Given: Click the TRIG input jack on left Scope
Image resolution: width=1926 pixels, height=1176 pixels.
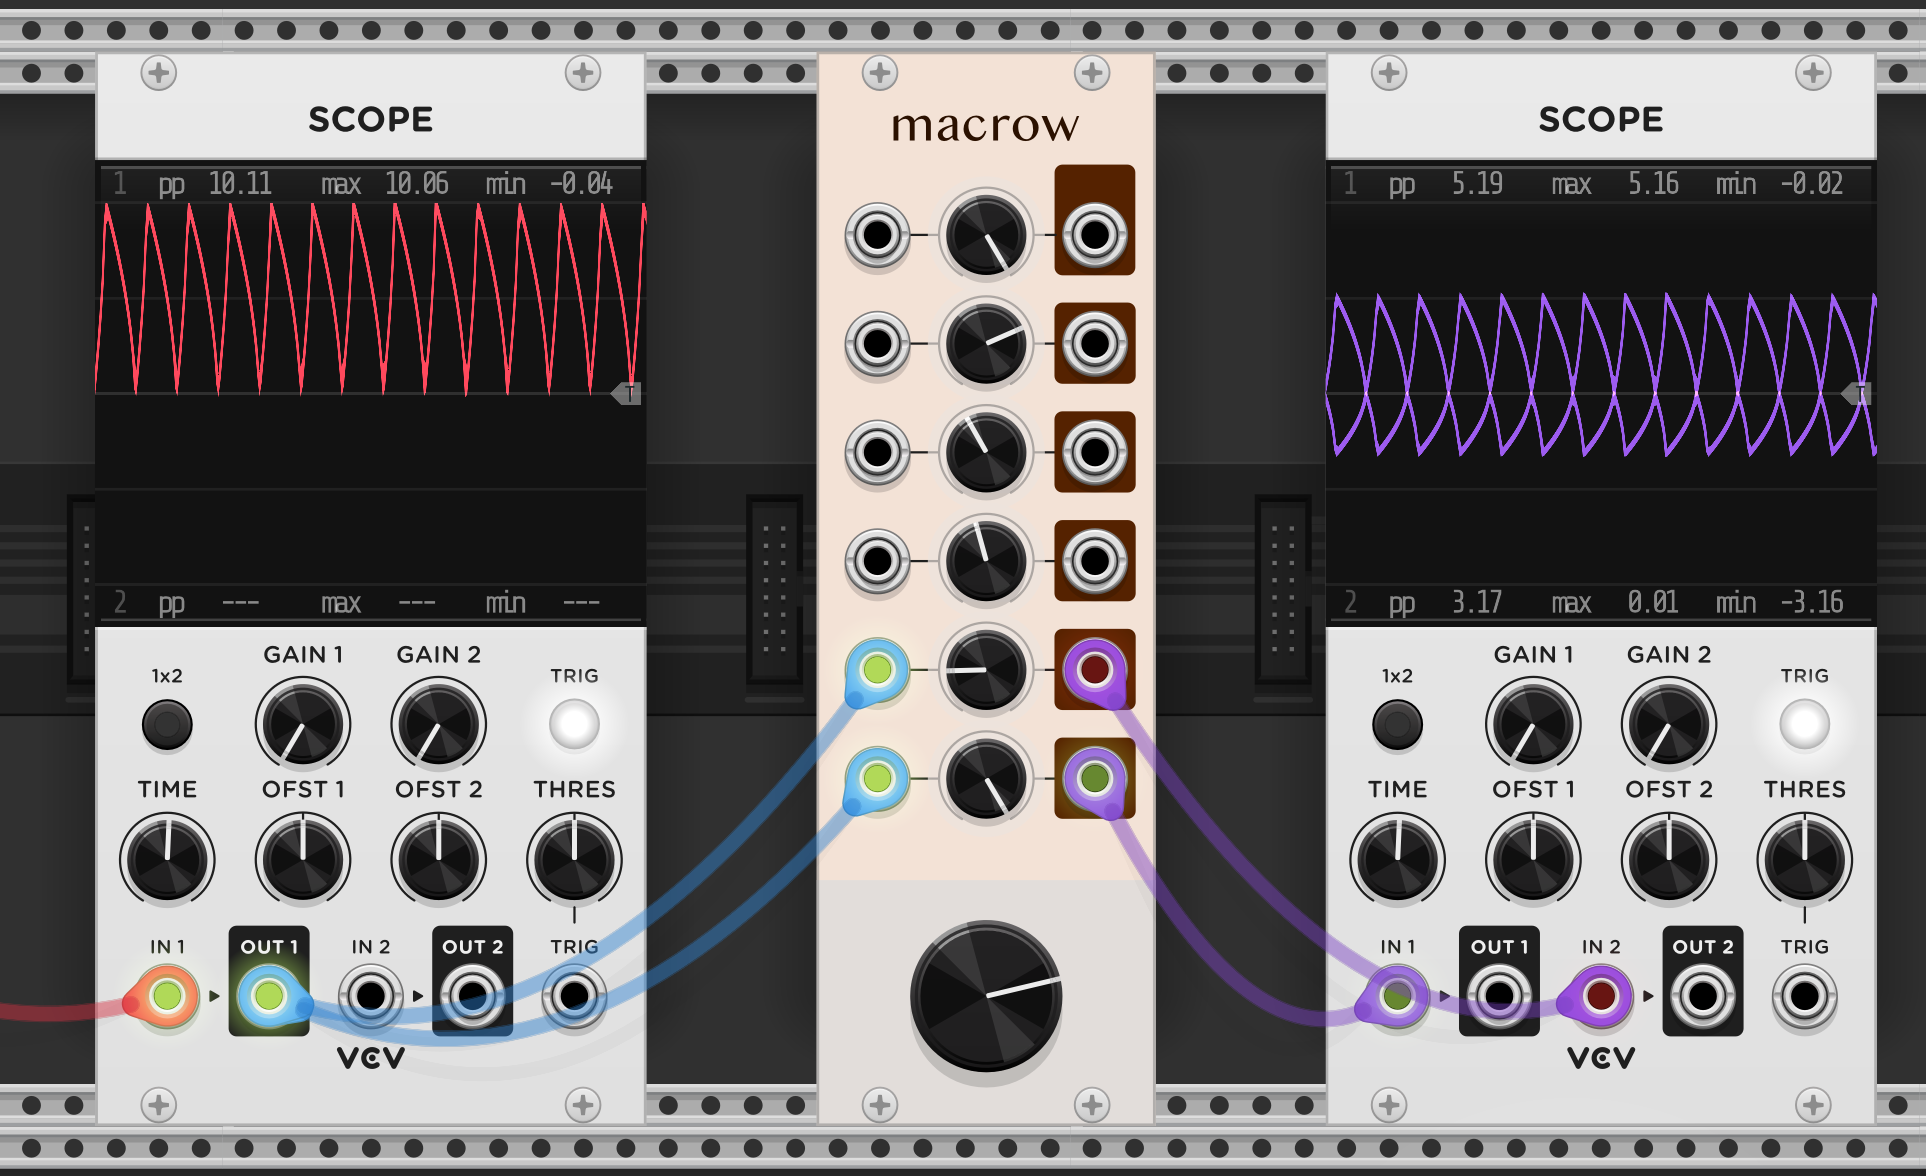Looking at the screenshot, I should (574, 996).
